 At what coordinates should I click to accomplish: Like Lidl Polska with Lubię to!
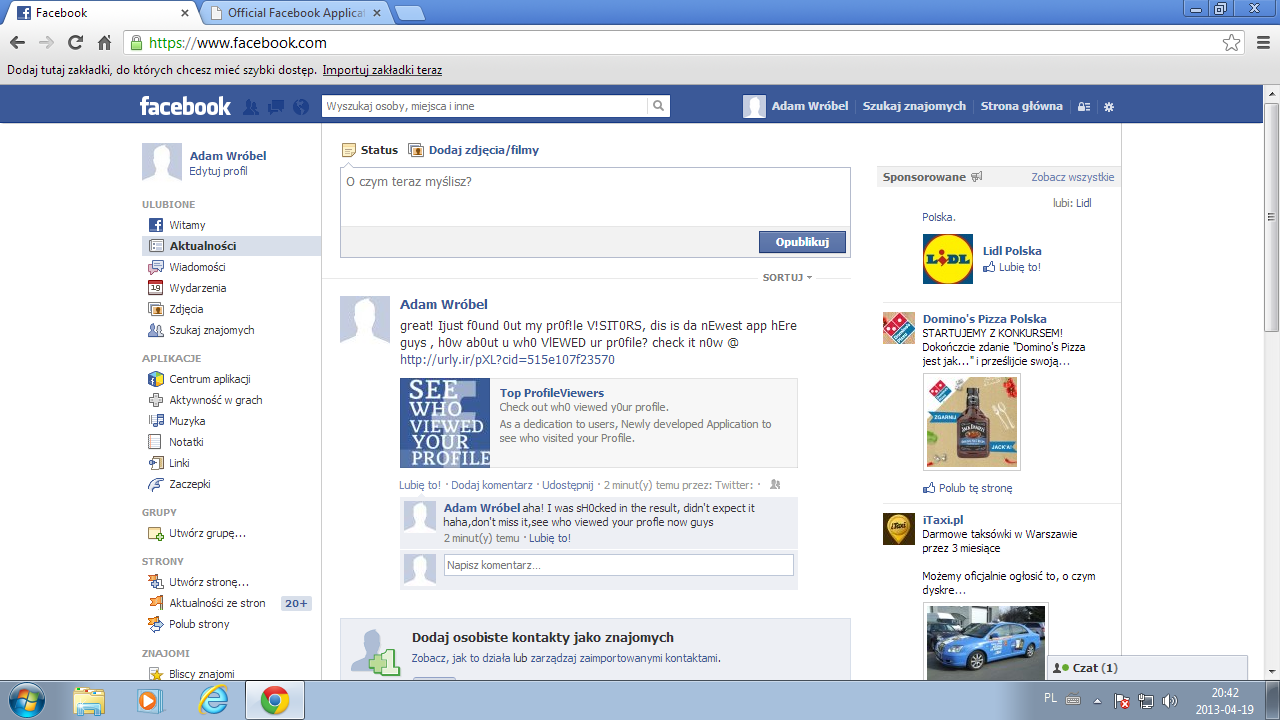tap(1012, 267)
